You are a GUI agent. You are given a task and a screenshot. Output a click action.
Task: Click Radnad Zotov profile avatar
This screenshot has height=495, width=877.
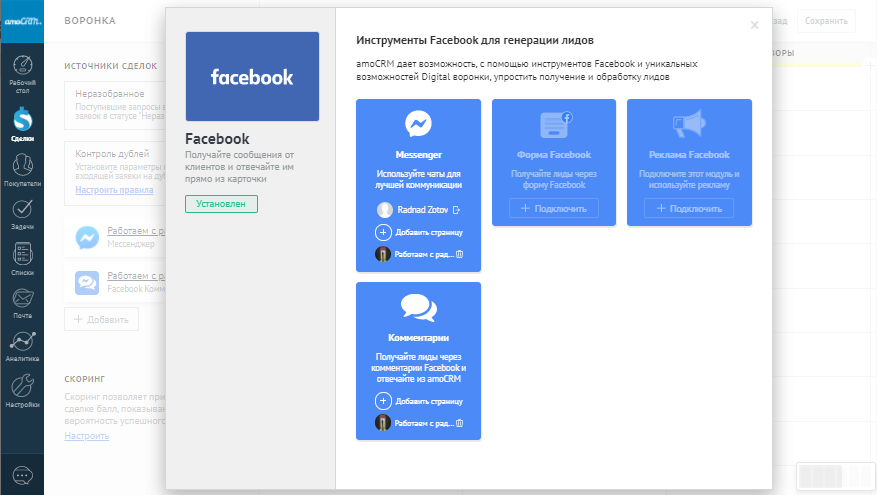pos(385,210)
